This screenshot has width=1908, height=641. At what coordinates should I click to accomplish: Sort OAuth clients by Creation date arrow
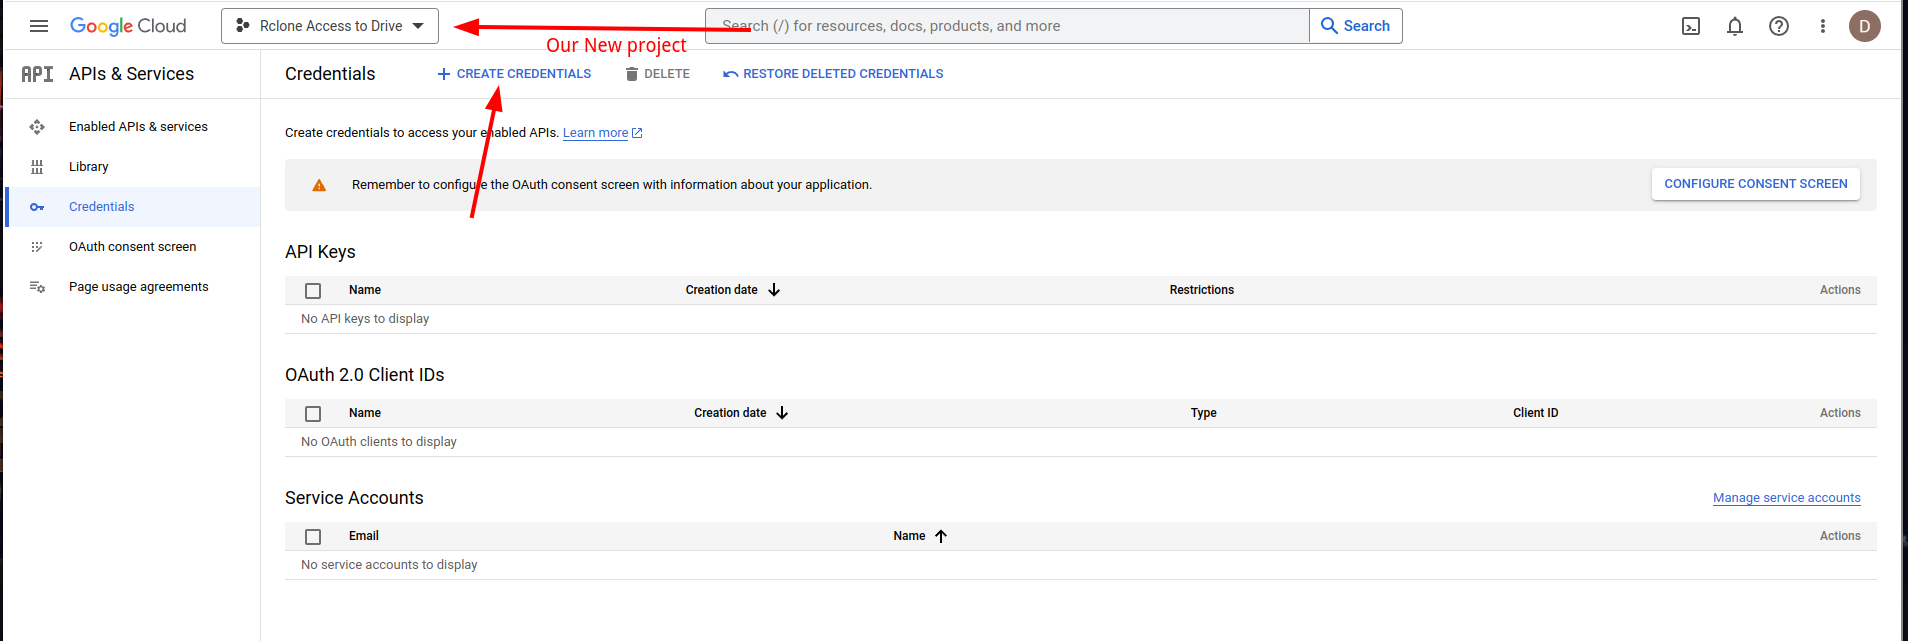(x=782, y=413)
